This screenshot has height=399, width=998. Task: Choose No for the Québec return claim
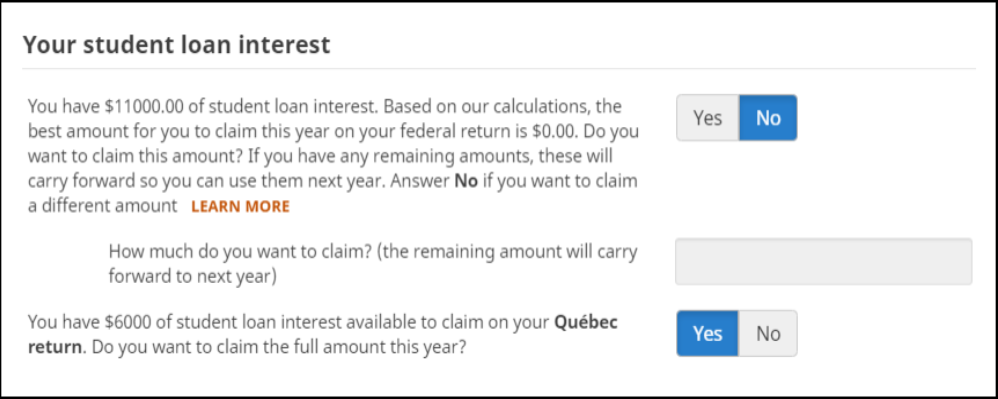pos(768,333)
